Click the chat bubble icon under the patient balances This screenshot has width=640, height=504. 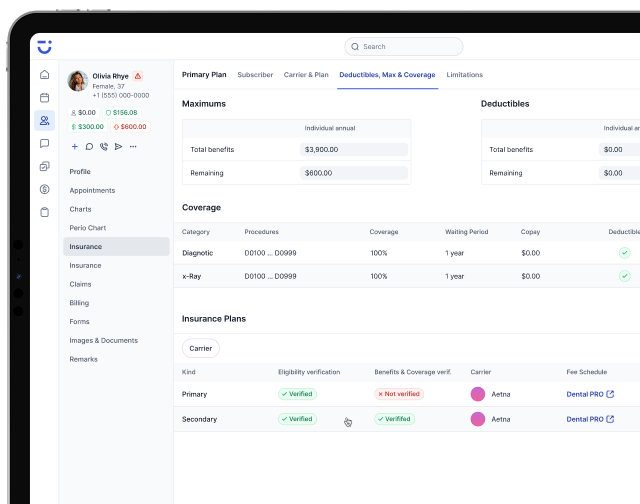[x=89, y=147]
